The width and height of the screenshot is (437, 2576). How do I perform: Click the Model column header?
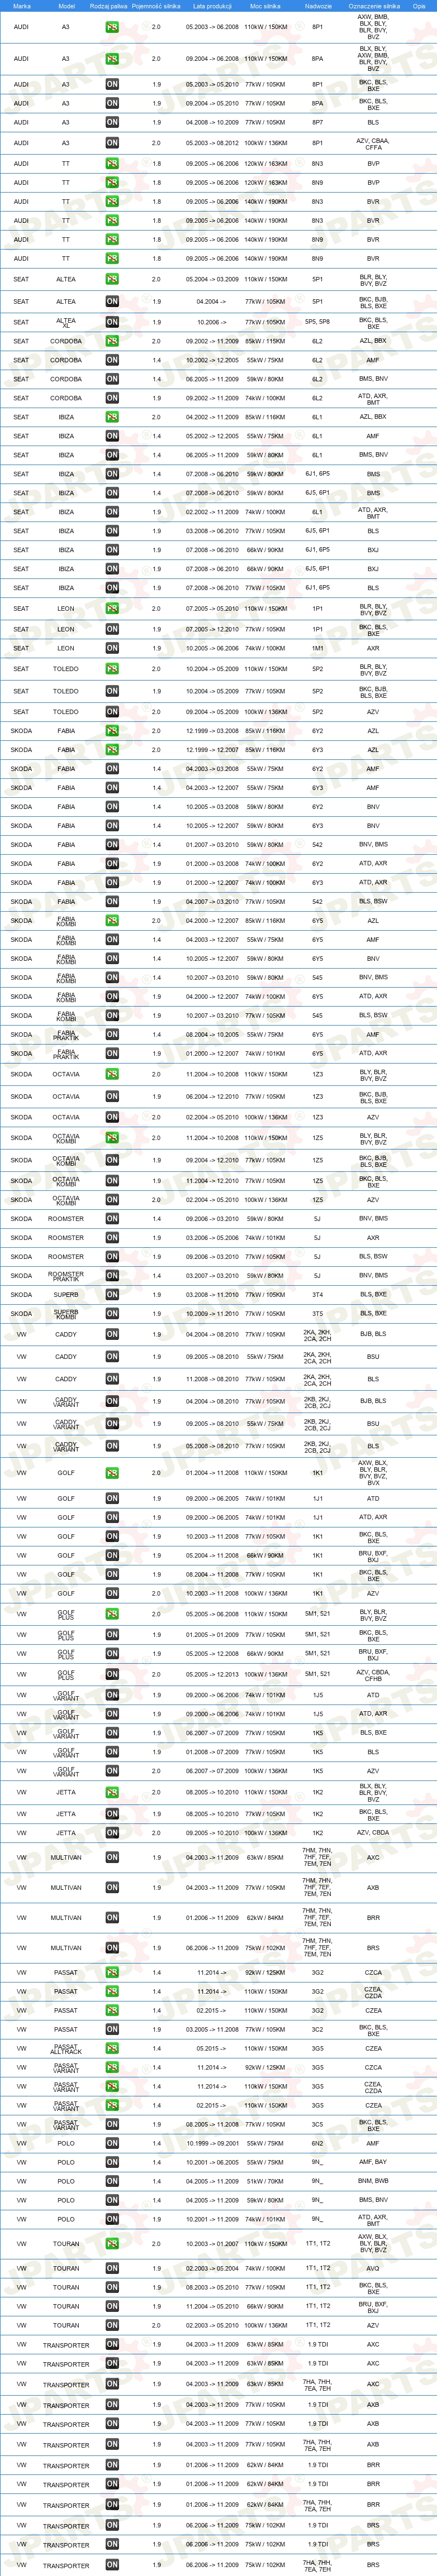click(66, 6)
